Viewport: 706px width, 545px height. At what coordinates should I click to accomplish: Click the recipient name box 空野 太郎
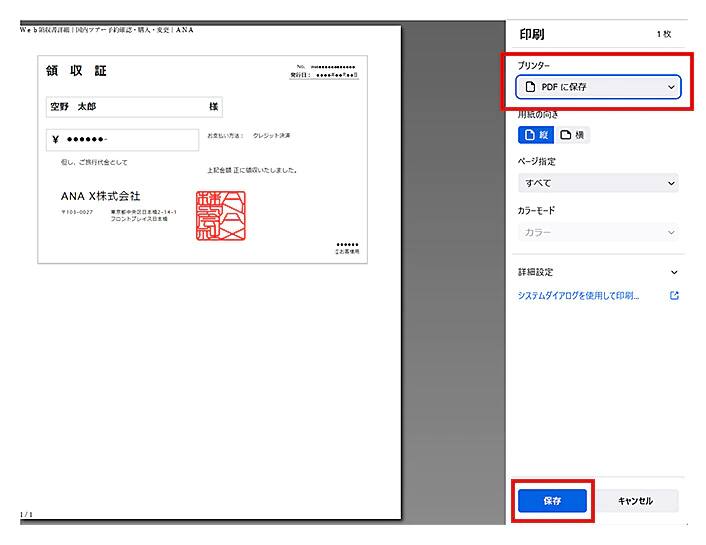coord(134,106)
